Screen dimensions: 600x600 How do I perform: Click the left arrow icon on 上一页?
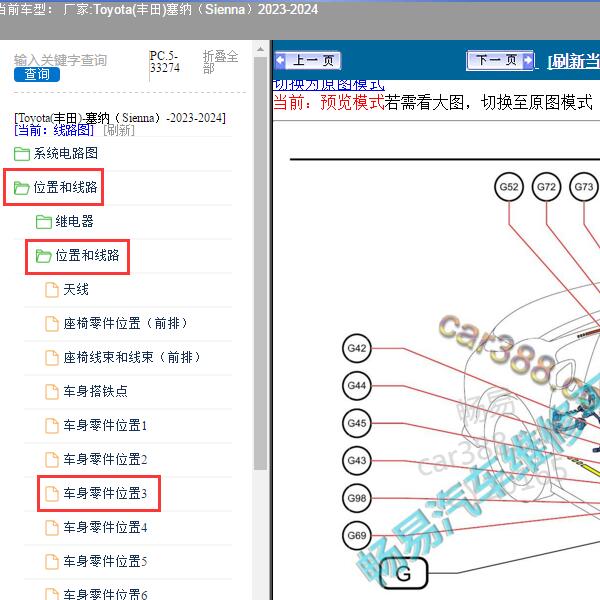pos(280,61)
